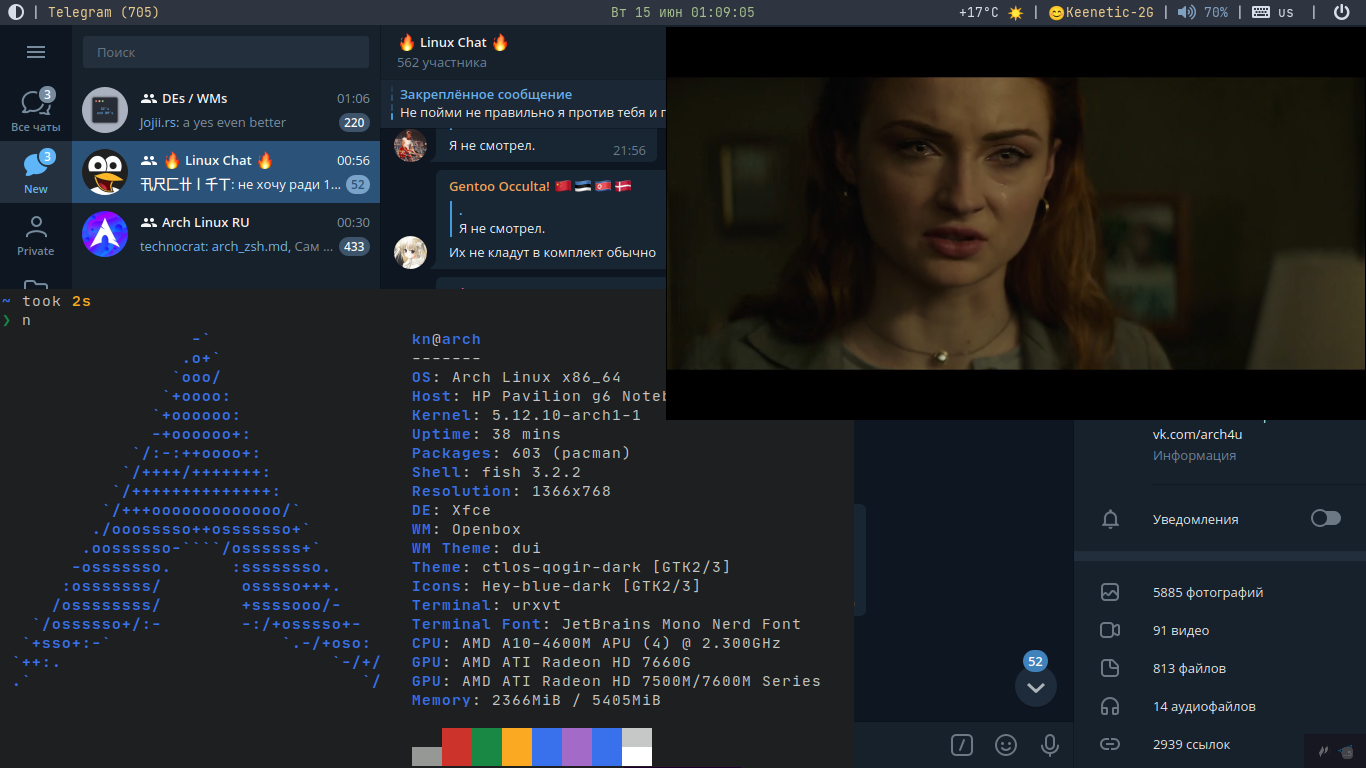Screen dimensions: 1366x768
Task: Click the Tux penguin avatar
Action: [x=105, y=172]
